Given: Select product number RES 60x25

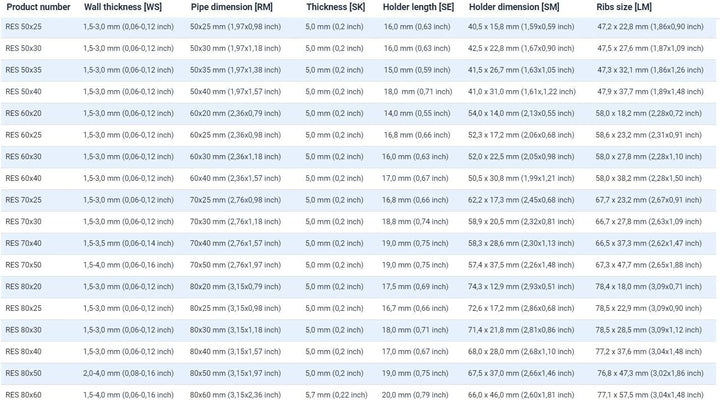Looking at the screenshot, I should point(23,135).
